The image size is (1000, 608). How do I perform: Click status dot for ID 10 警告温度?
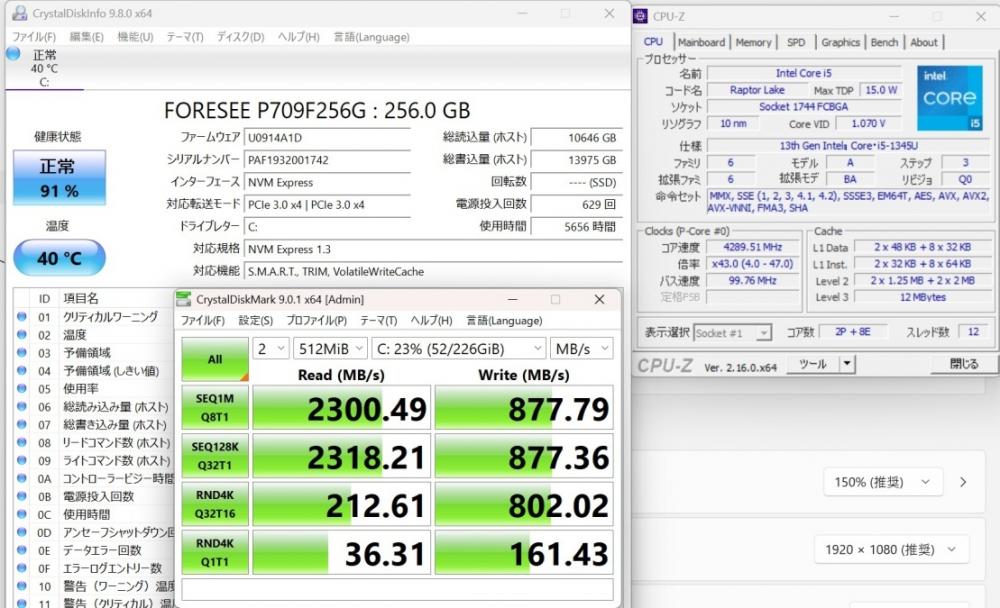coord(22,585)
